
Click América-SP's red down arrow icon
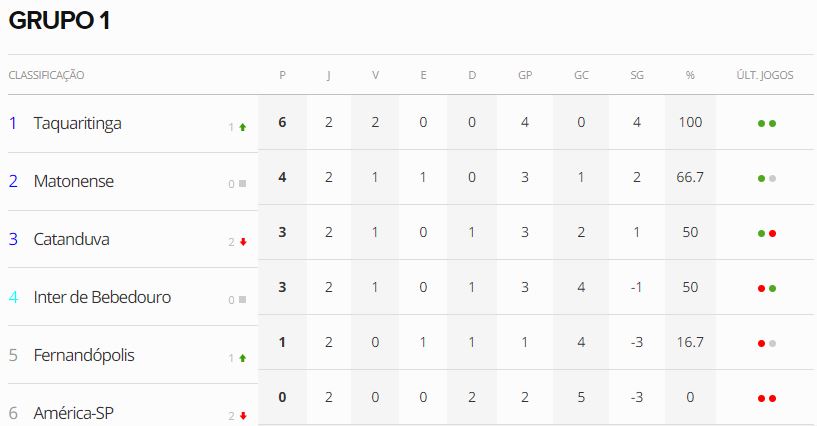pyautogui.click(x=242, y=415)
